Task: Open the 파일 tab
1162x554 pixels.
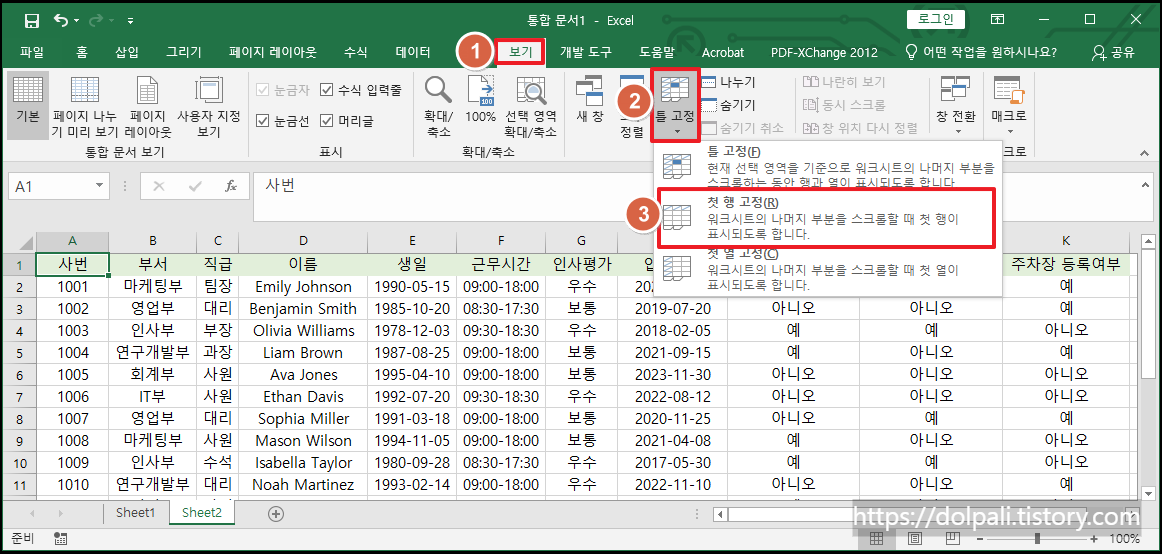Action: click(x=32, y=52)
